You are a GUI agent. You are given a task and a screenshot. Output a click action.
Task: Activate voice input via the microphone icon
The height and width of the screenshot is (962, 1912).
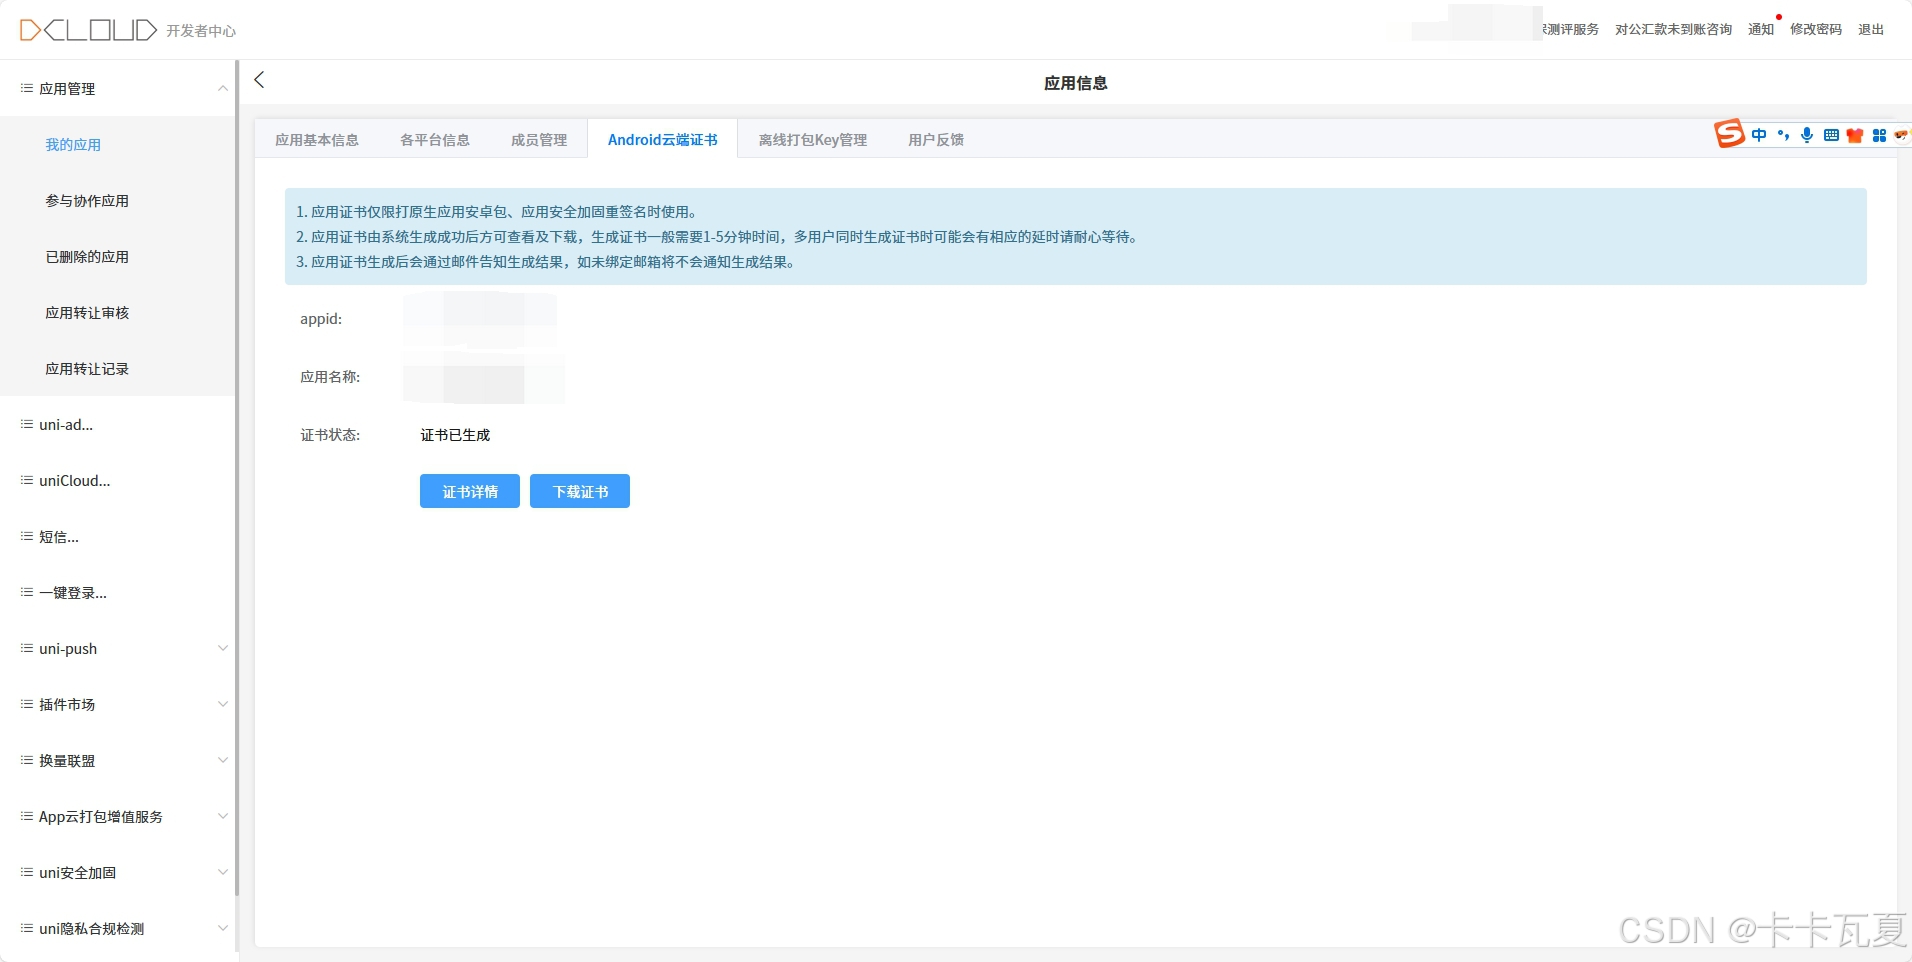point(1807,135)
